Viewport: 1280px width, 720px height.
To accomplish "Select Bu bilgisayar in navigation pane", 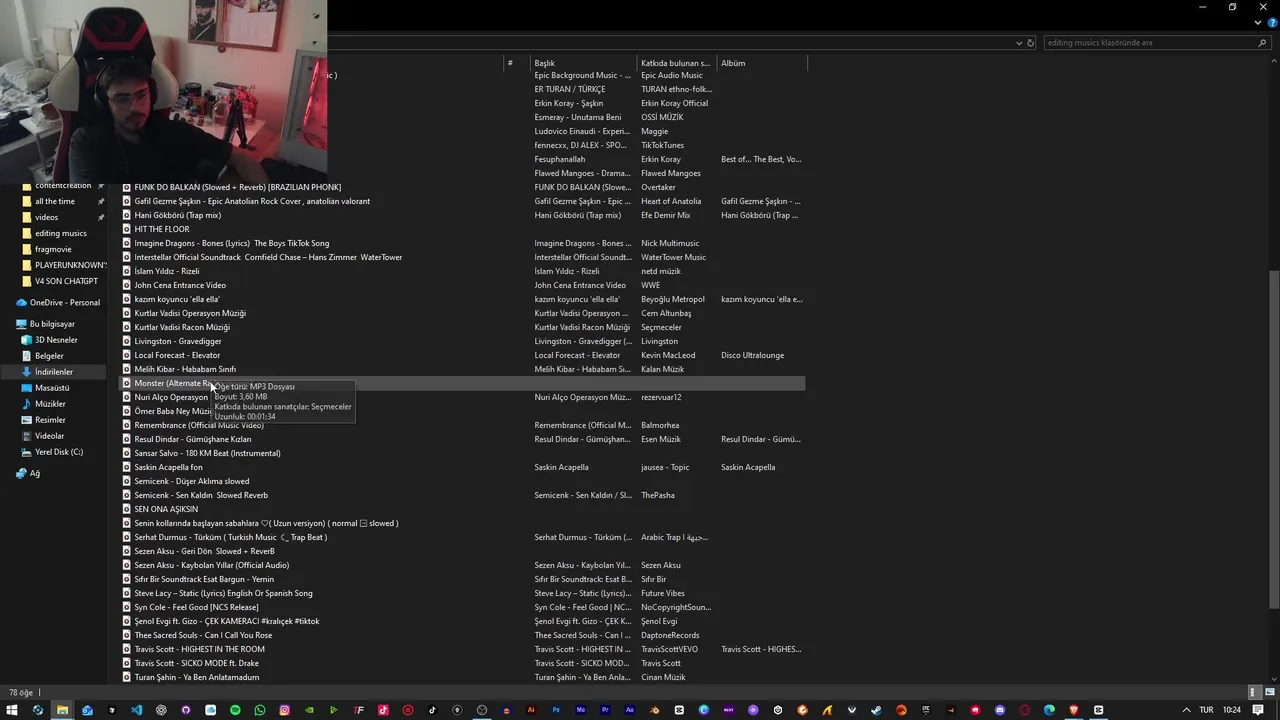I will click(52, 324).
